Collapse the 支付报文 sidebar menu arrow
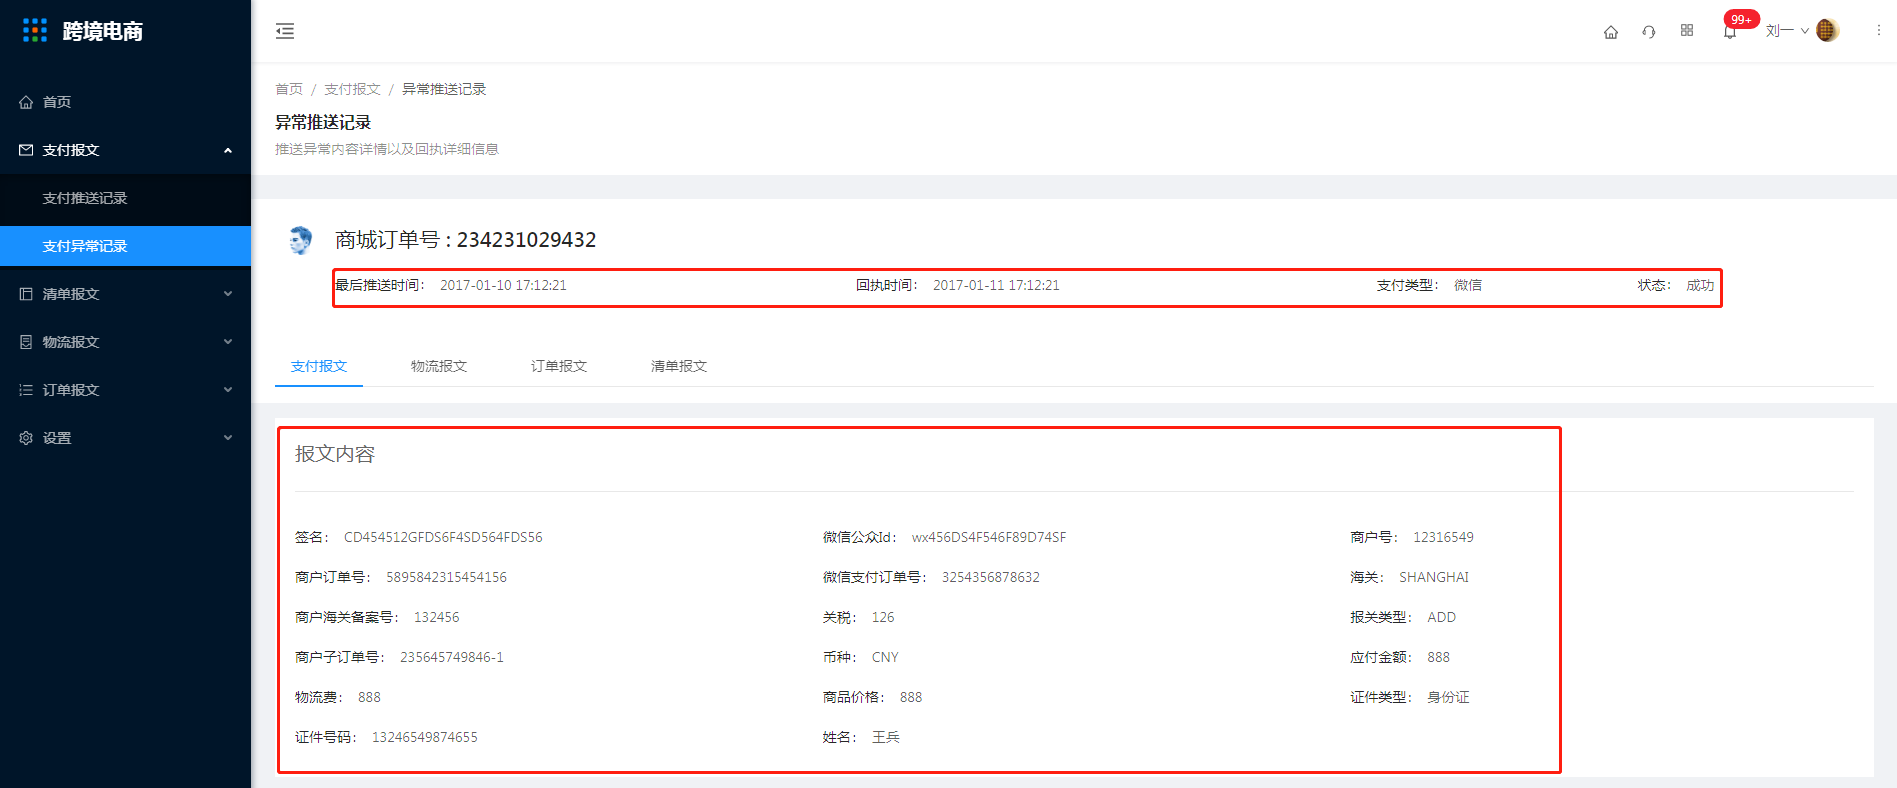Image resolution: width=1897 pixels, height=788 pixels. click(x=228, y=150)
